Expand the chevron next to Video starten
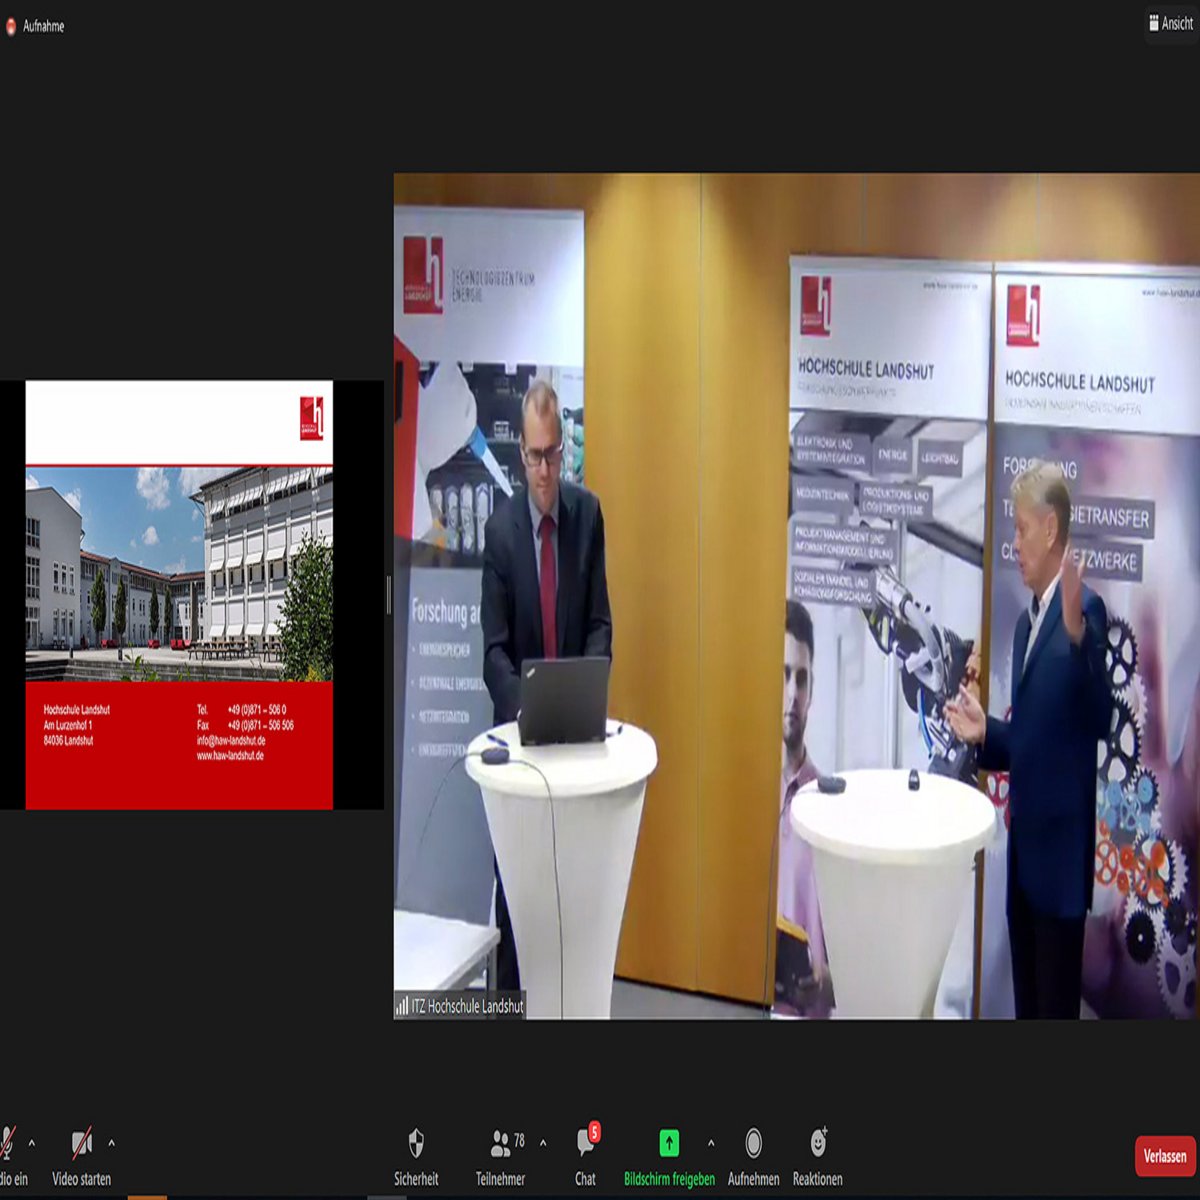 [x=111, y=1142]
